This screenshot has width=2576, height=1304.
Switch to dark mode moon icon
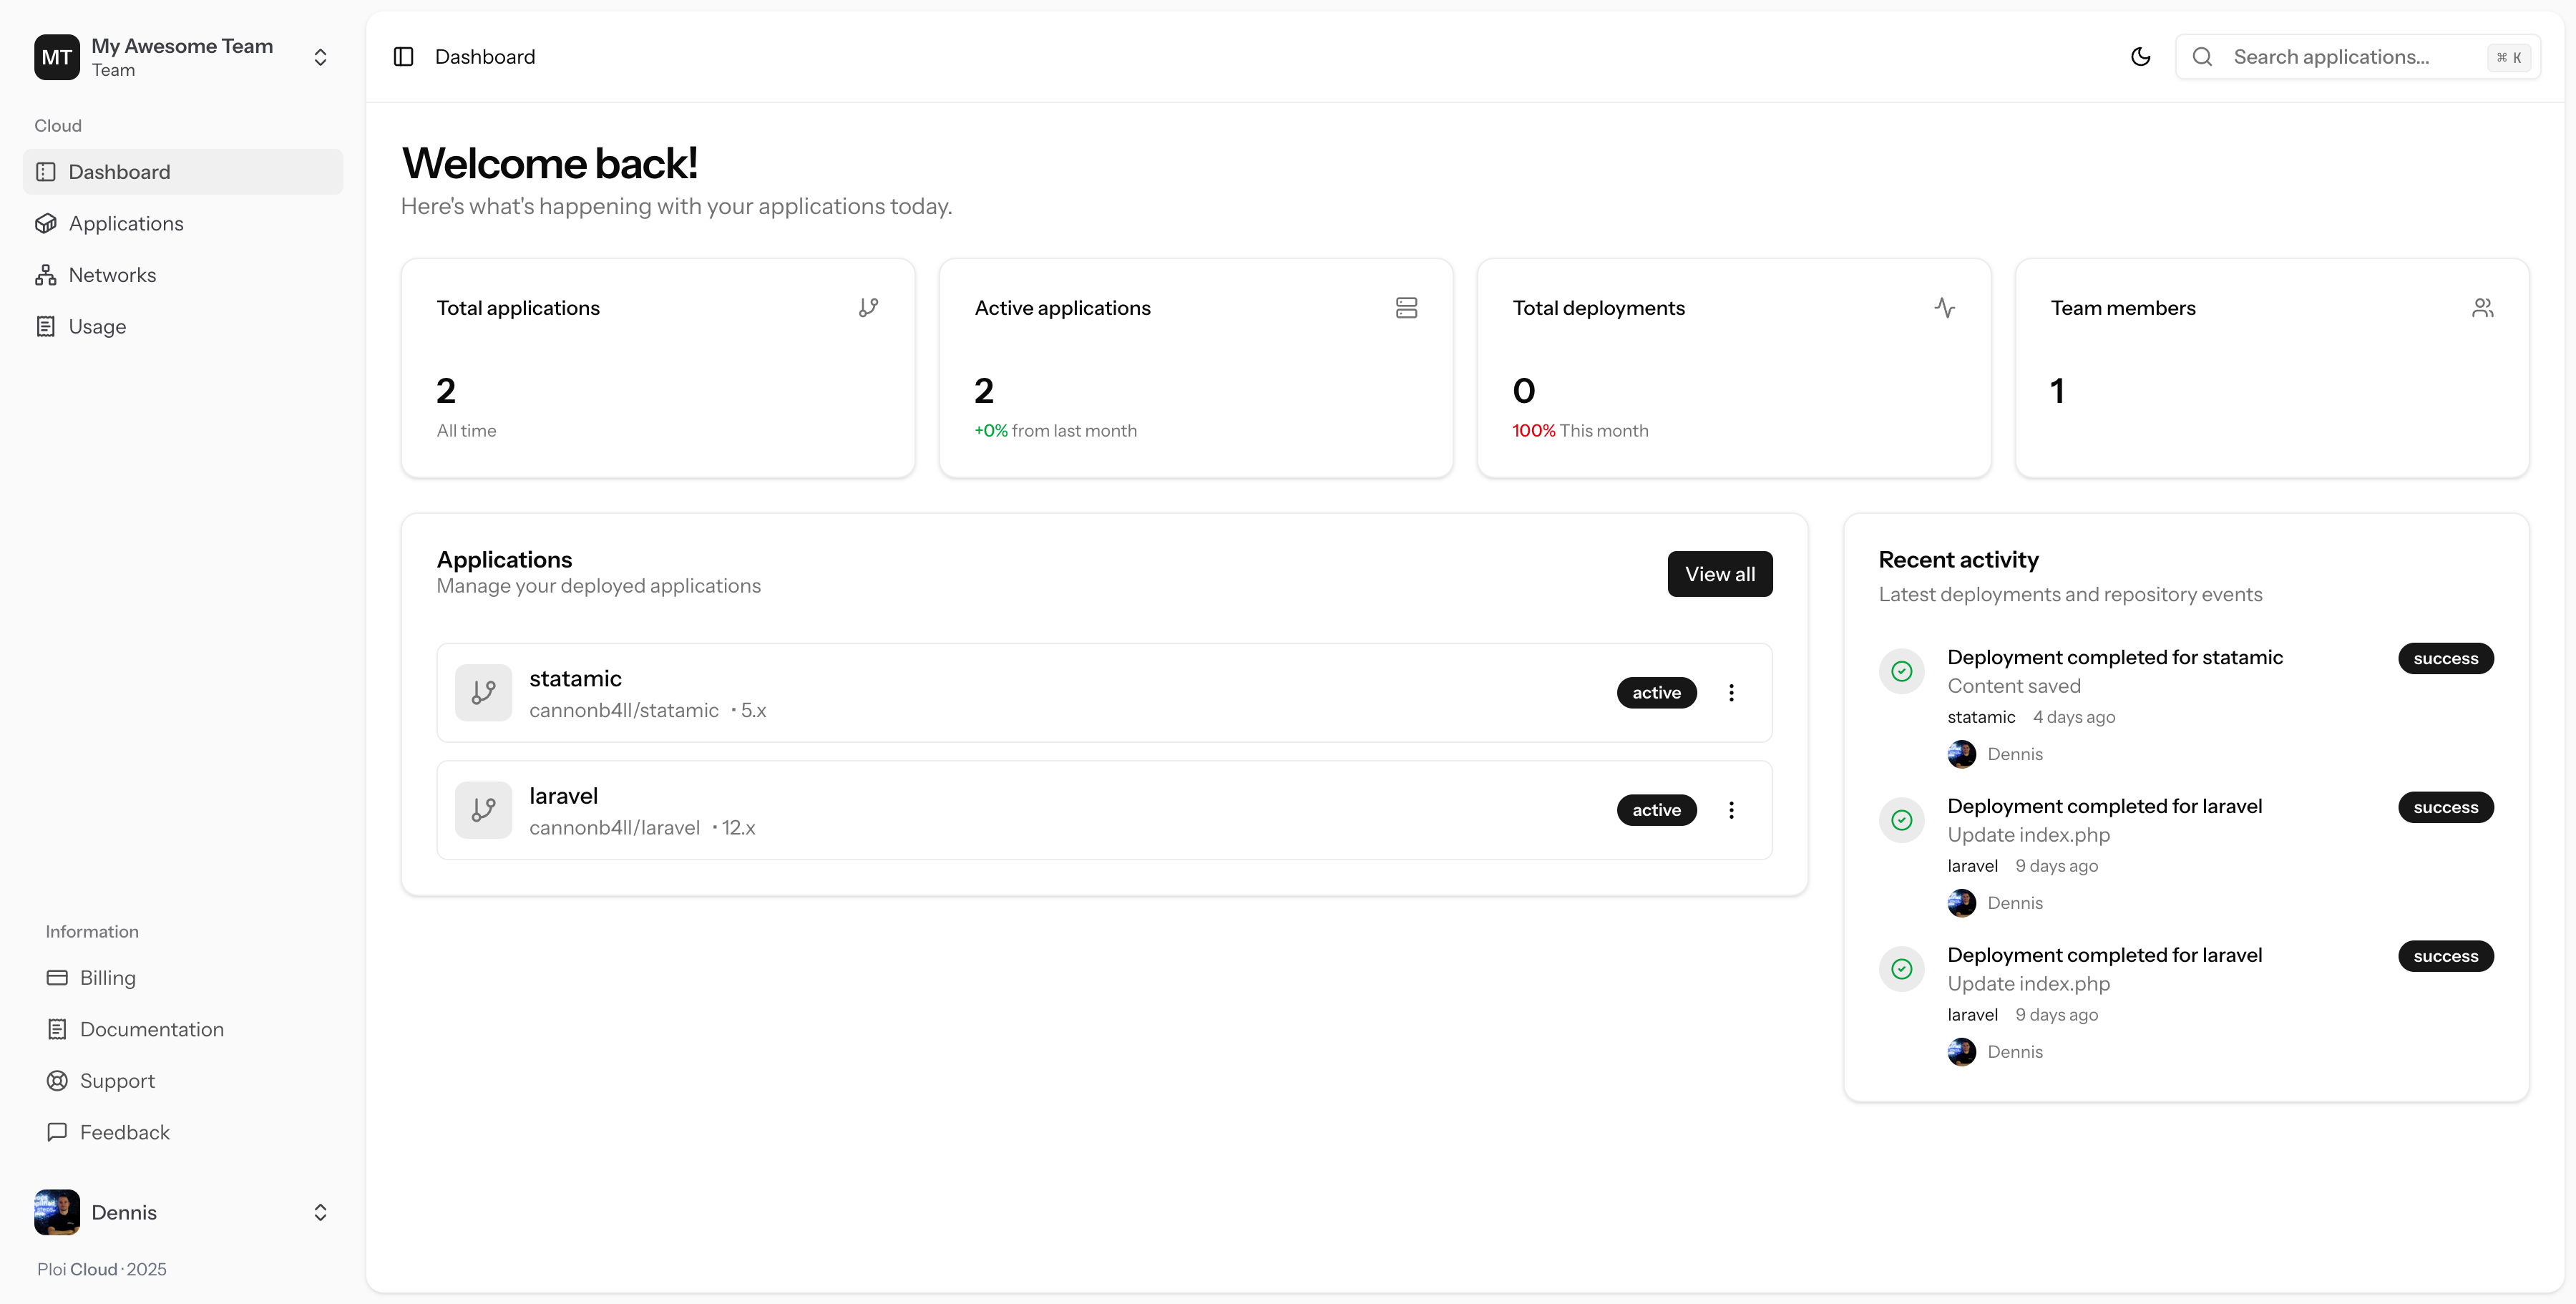pos(2140,57)
